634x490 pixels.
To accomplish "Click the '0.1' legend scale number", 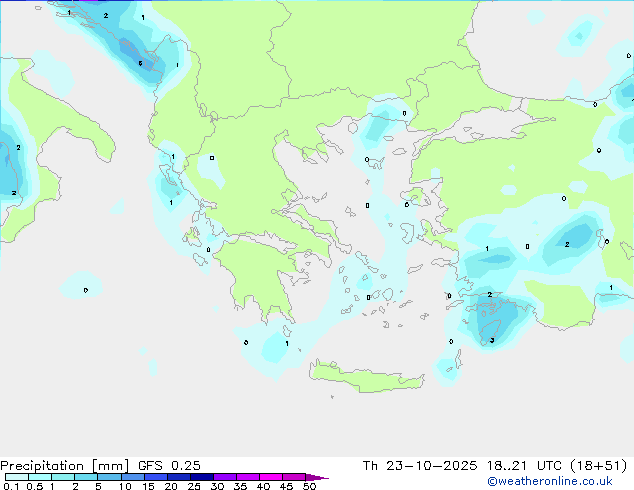I will (x=11, y=486).
